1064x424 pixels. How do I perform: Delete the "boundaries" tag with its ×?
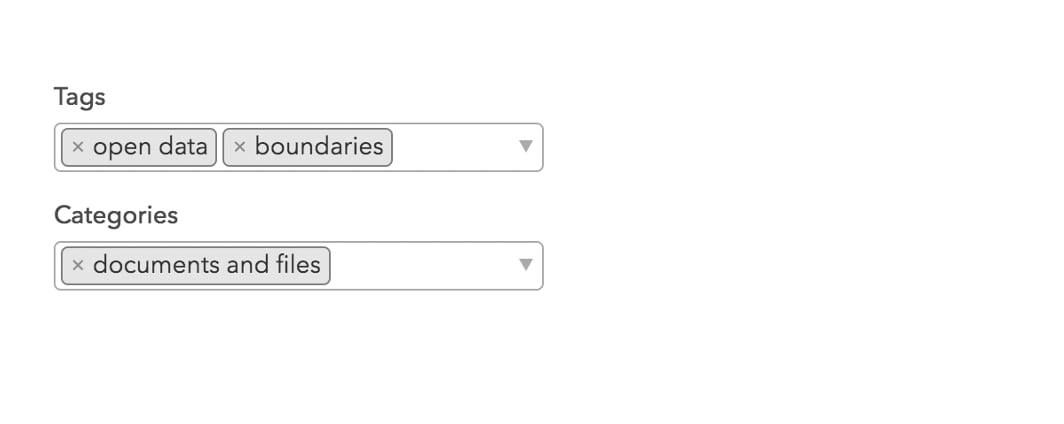pyautogui.click(x=240, y=147)
